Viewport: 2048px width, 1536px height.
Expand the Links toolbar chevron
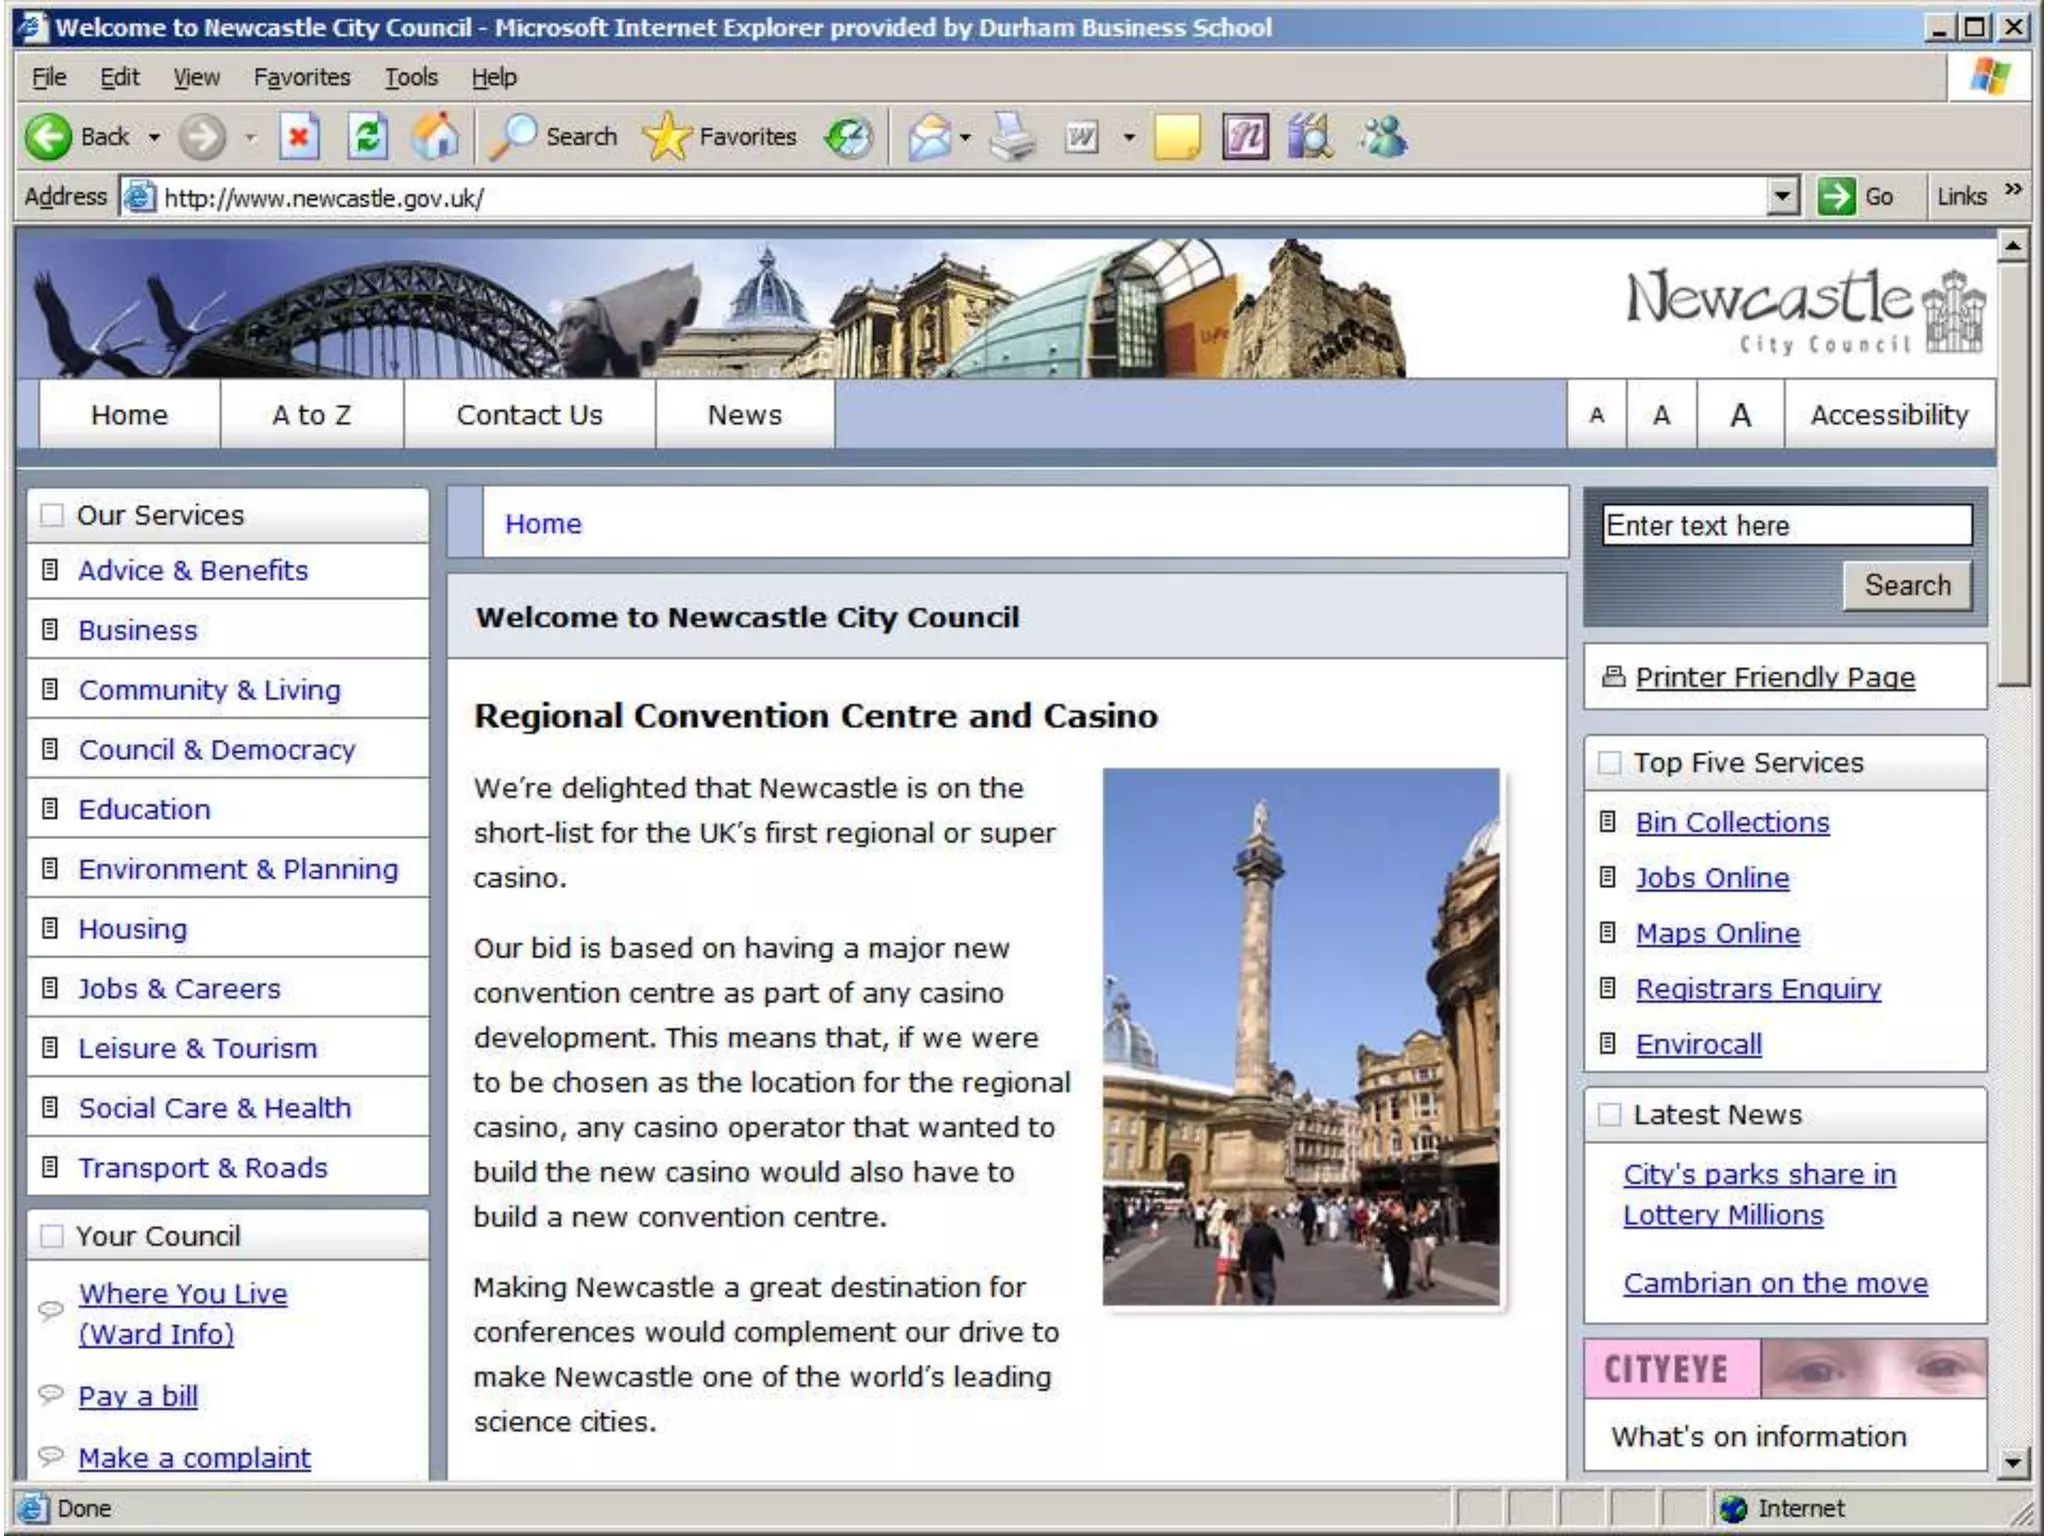click(x=2013, y=190)
